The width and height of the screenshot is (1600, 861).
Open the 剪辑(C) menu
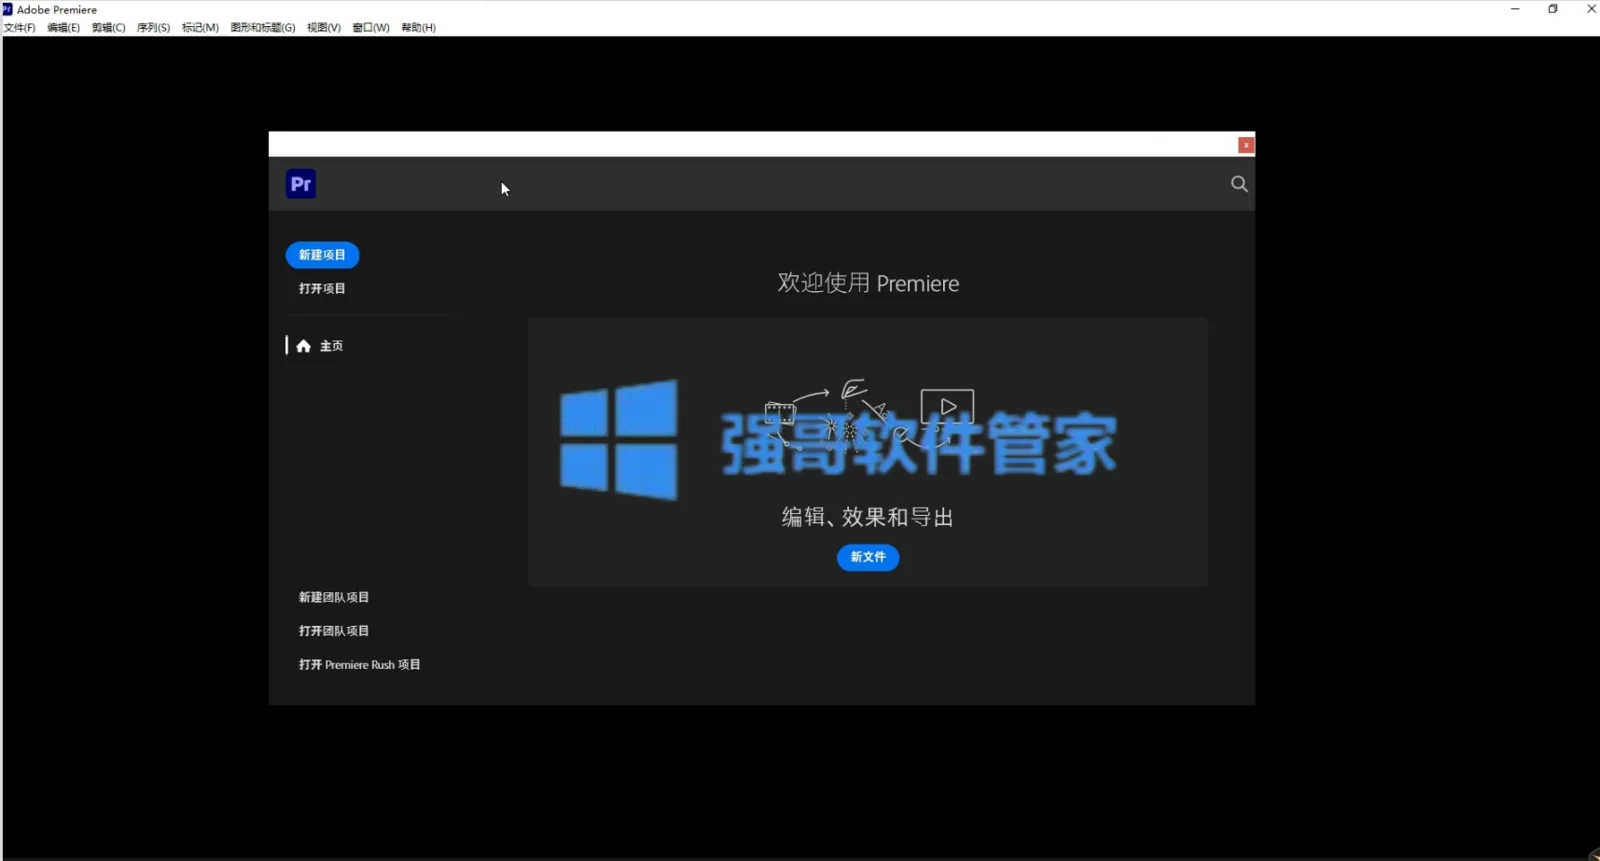109,28
